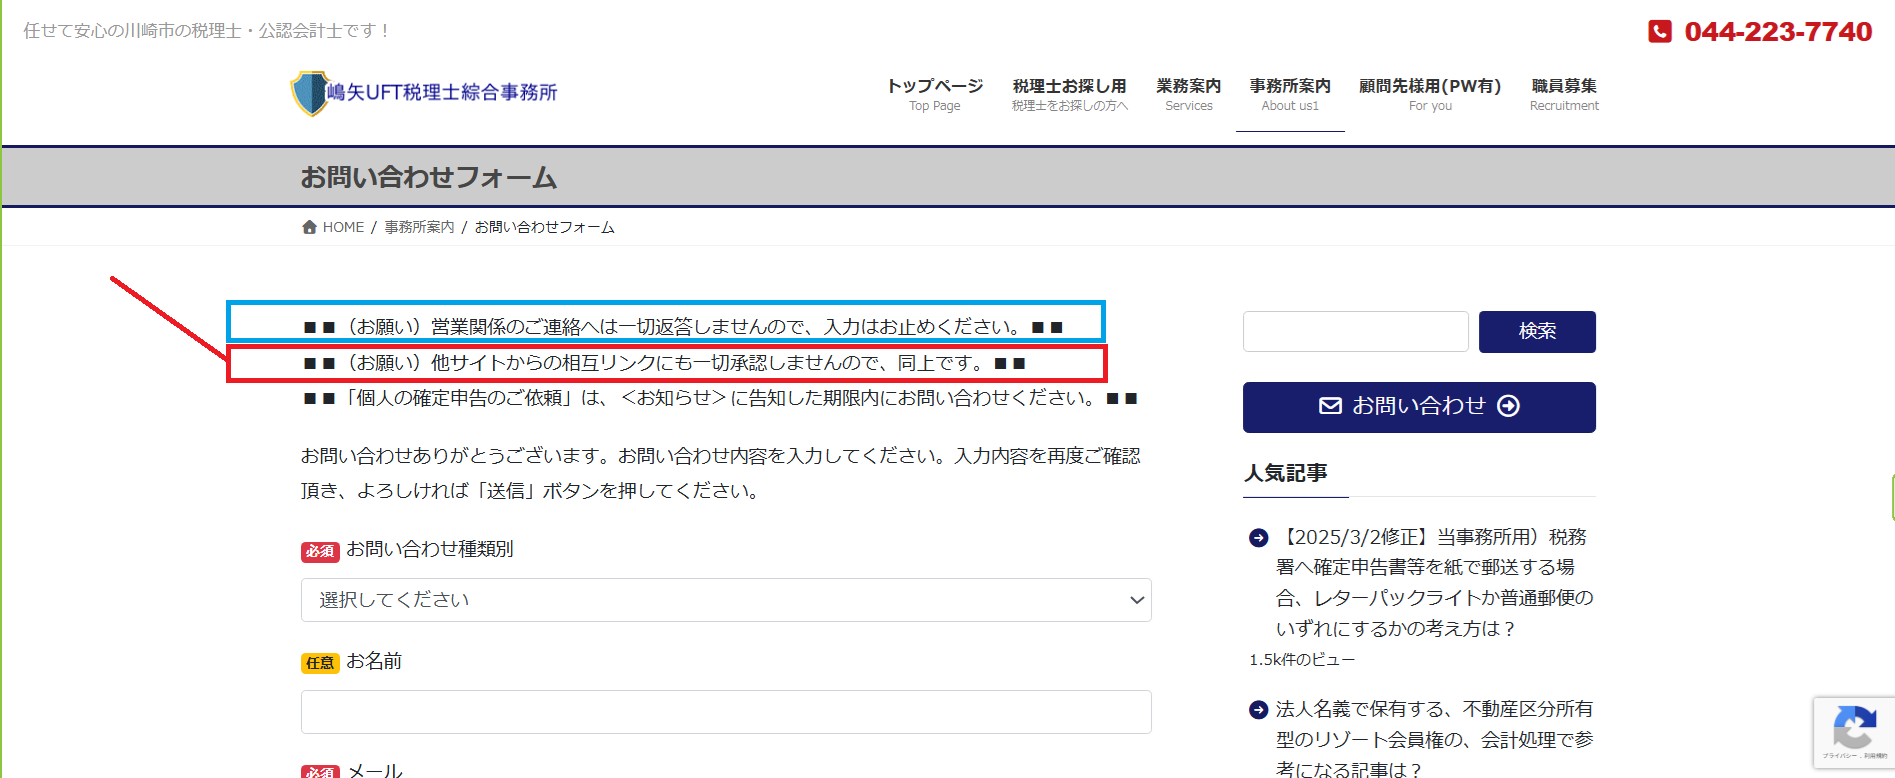This screenshot has width=1895, height=778.
Task: Open the 業務案内 Services menu
Action: pos(1188,94)
